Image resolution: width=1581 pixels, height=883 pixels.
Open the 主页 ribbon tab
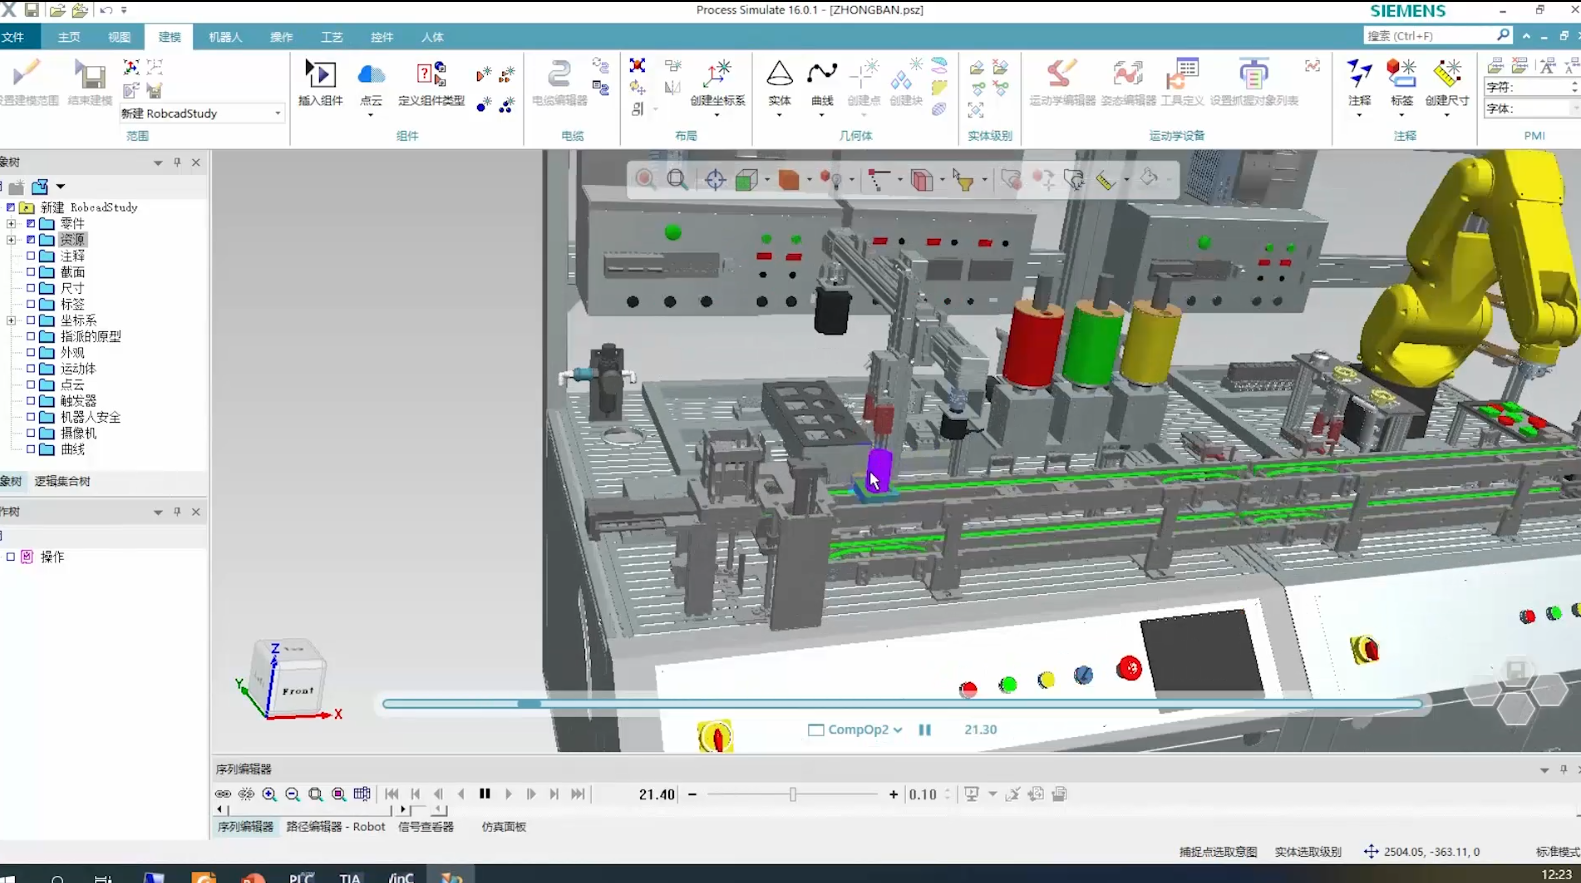(x=69, y=37)
